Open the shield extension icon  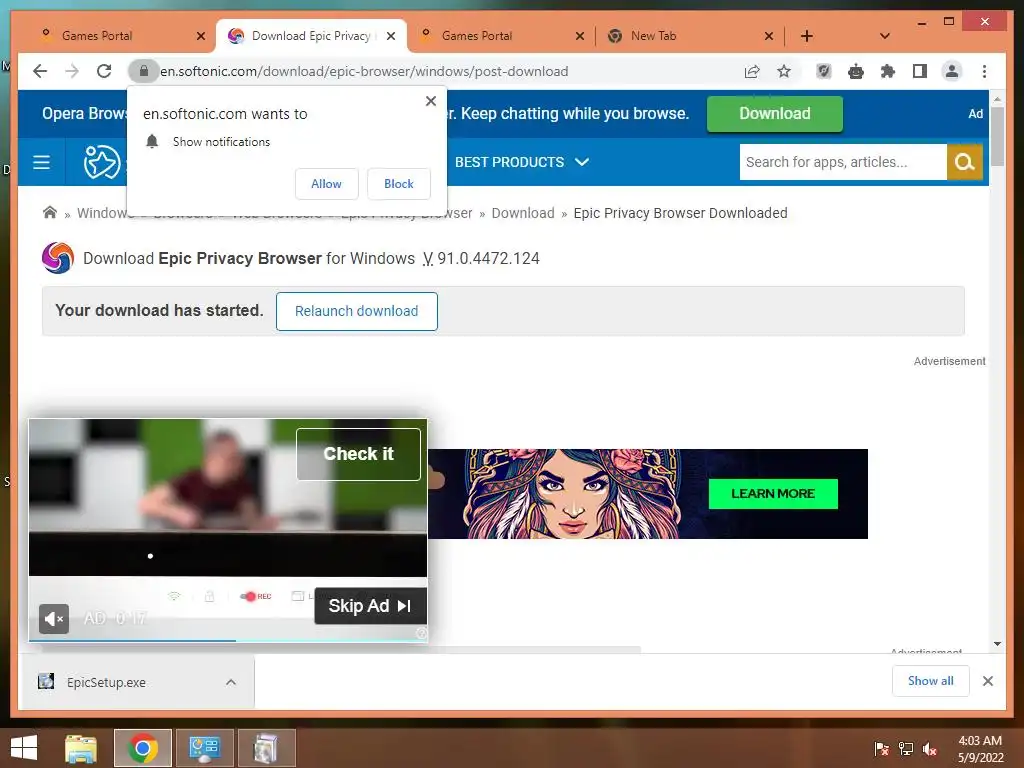tap(824, 71)
